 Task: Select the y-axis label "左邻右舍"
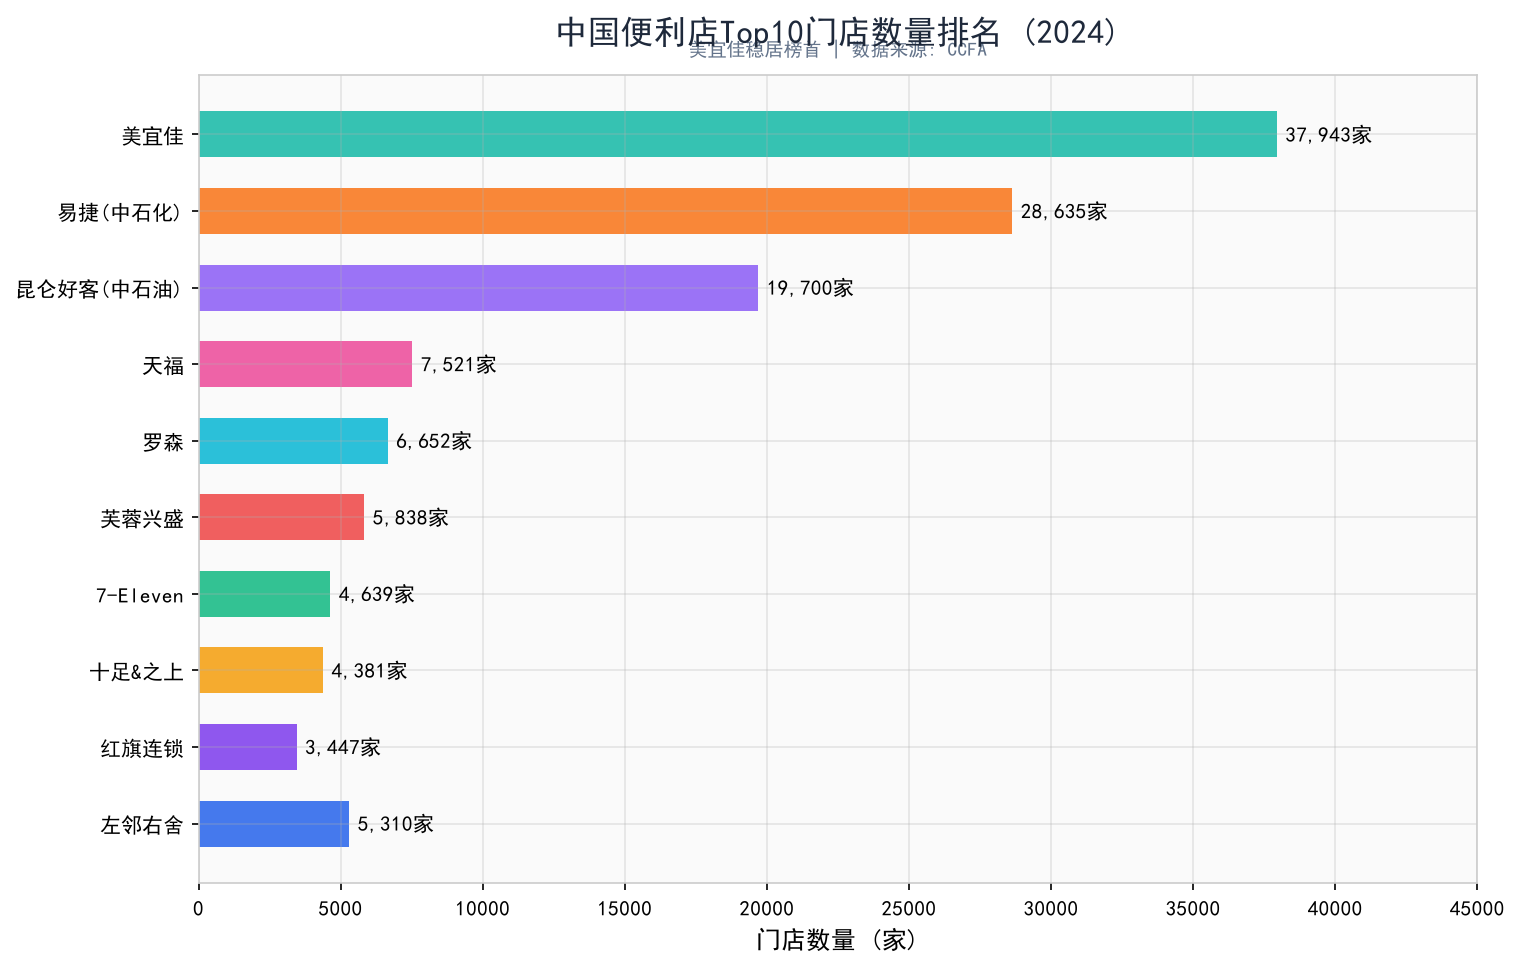point(143,825)
